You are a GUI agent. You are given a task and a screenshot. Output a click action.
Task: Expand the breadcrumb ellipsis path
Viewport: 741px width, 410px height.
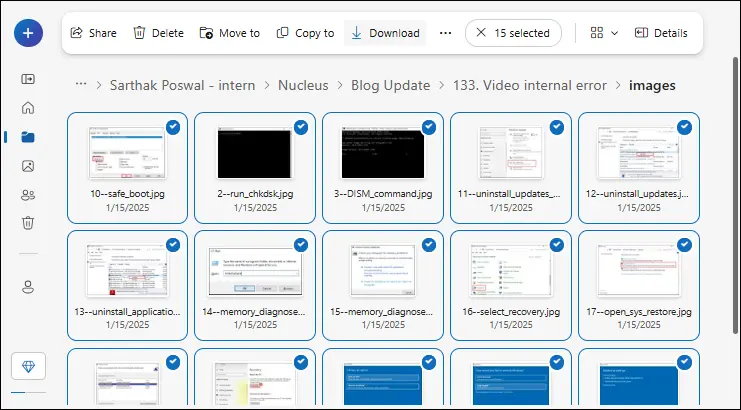pyautogui.click(x=81, y=85)
